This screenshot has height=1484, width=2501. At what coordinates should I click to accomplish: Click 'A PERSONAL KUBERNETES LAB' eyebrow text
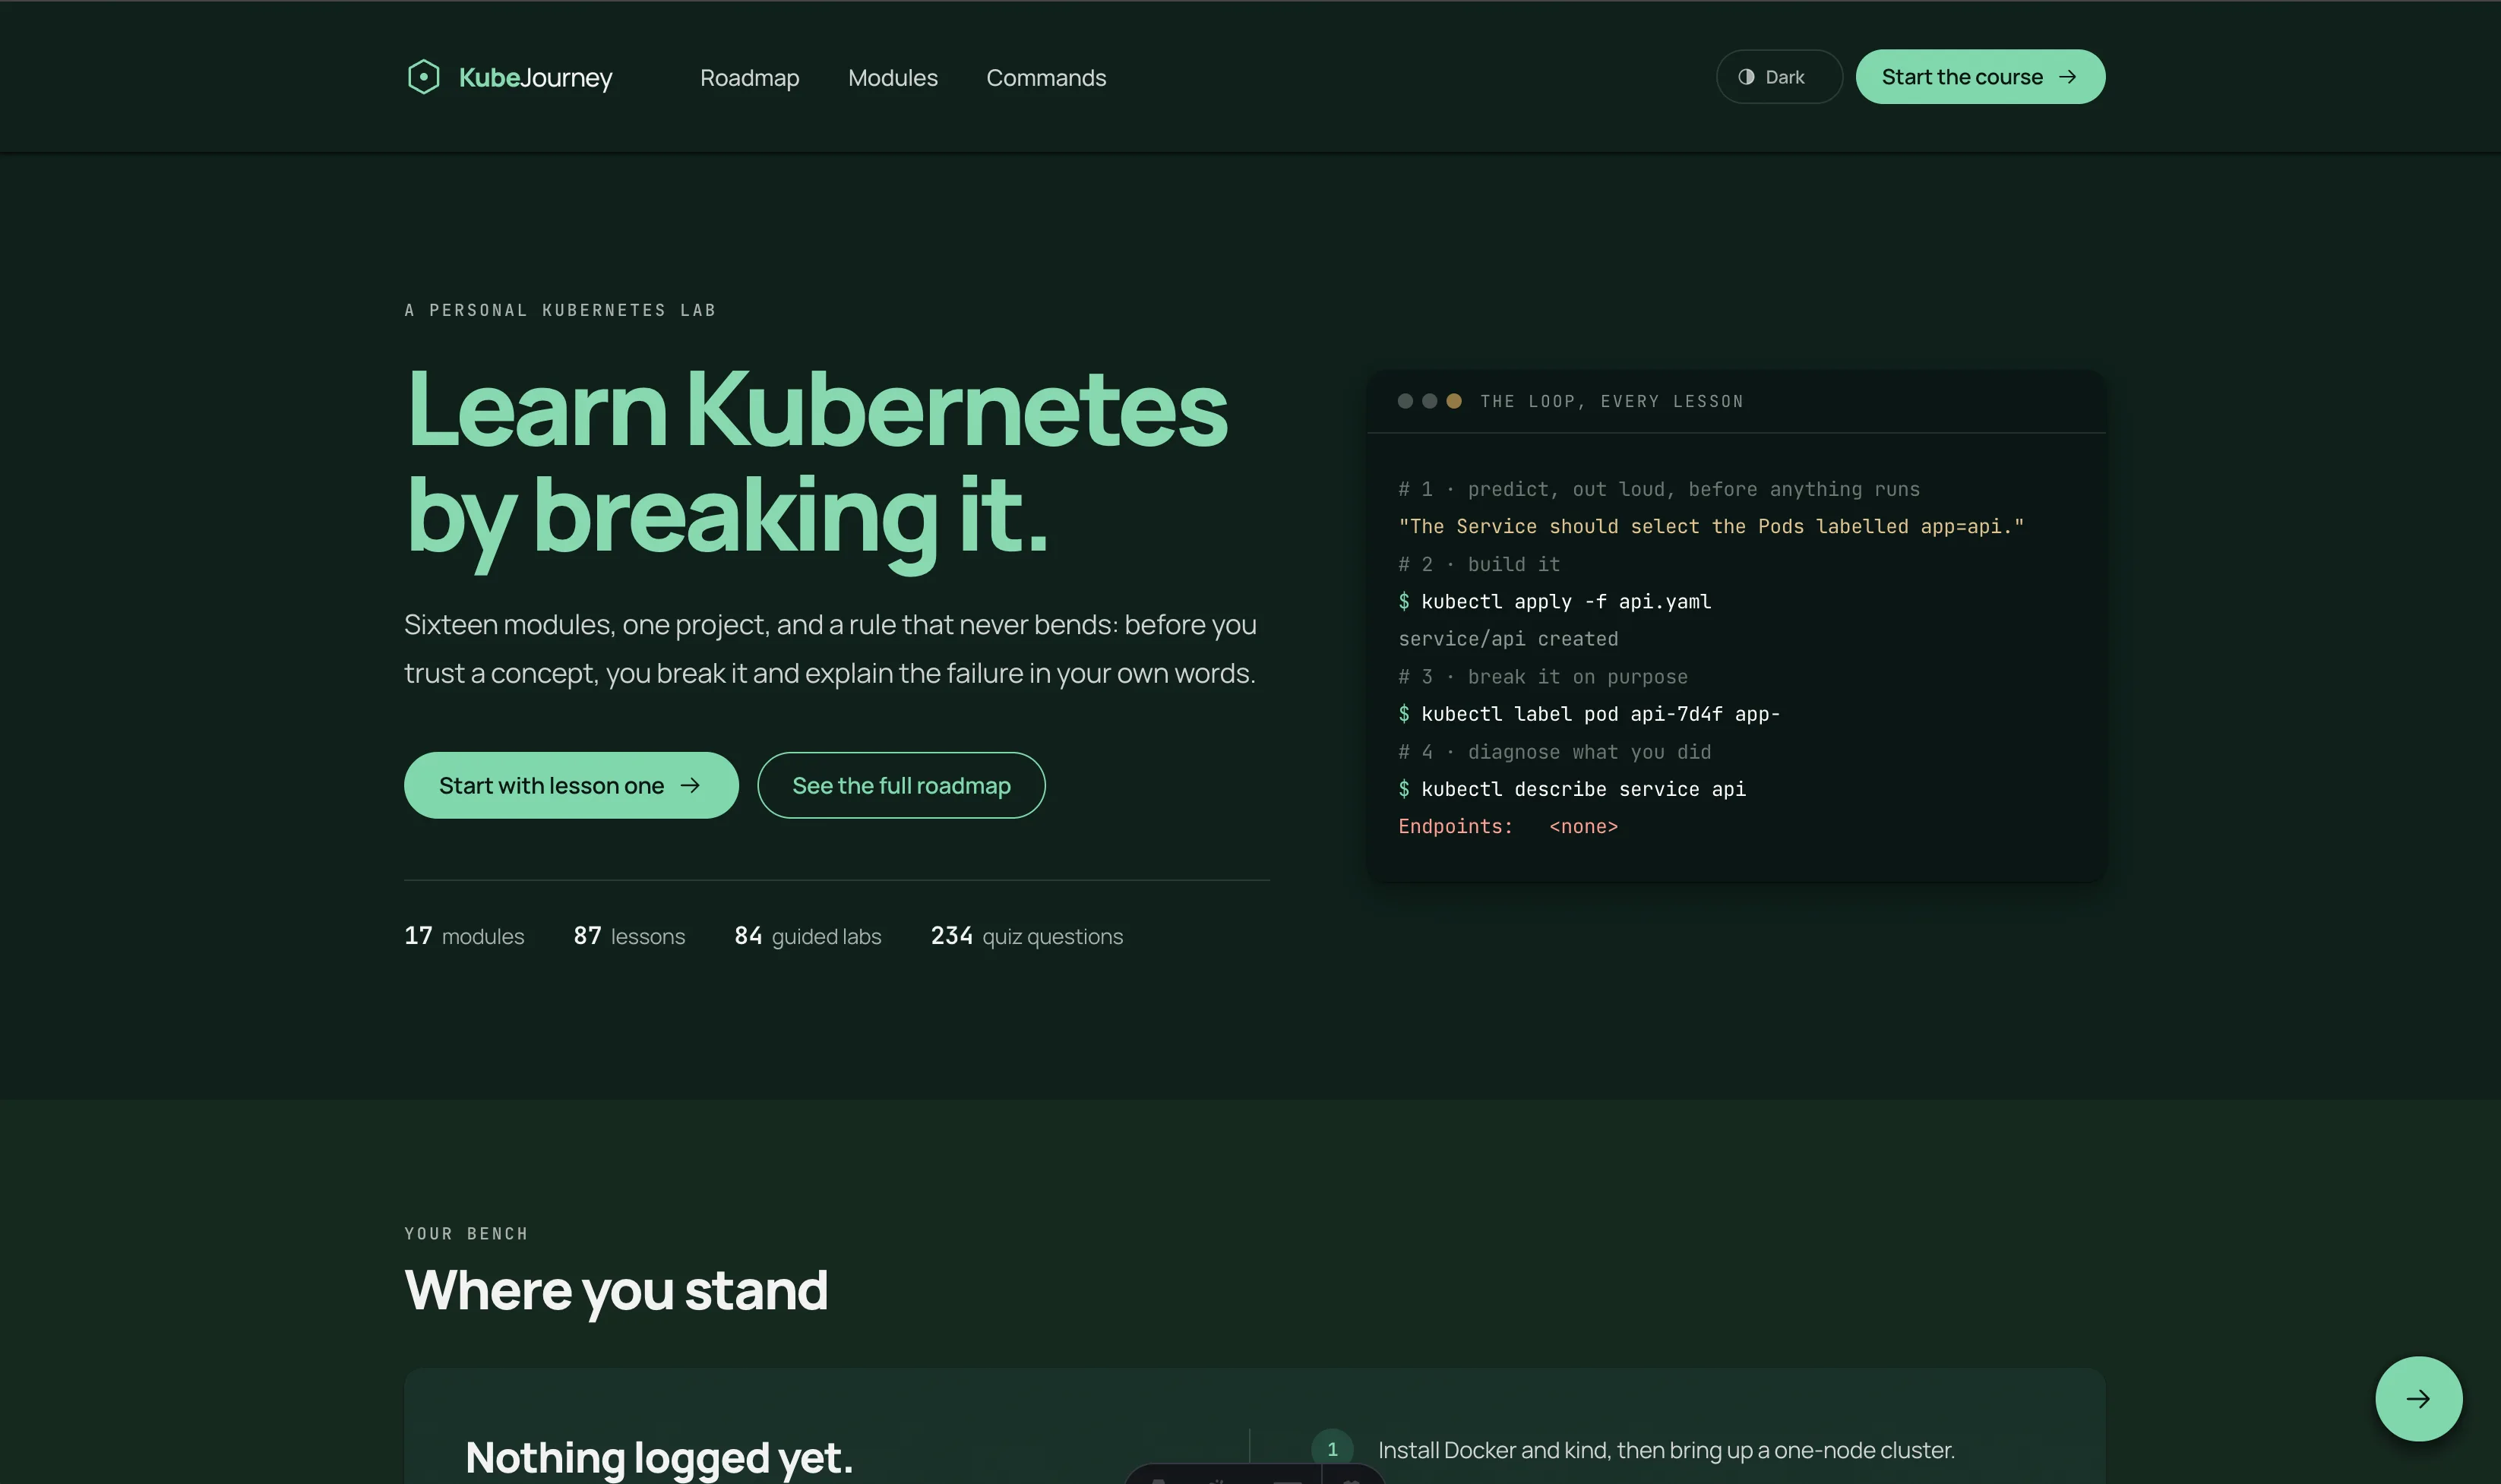[560, 310]
